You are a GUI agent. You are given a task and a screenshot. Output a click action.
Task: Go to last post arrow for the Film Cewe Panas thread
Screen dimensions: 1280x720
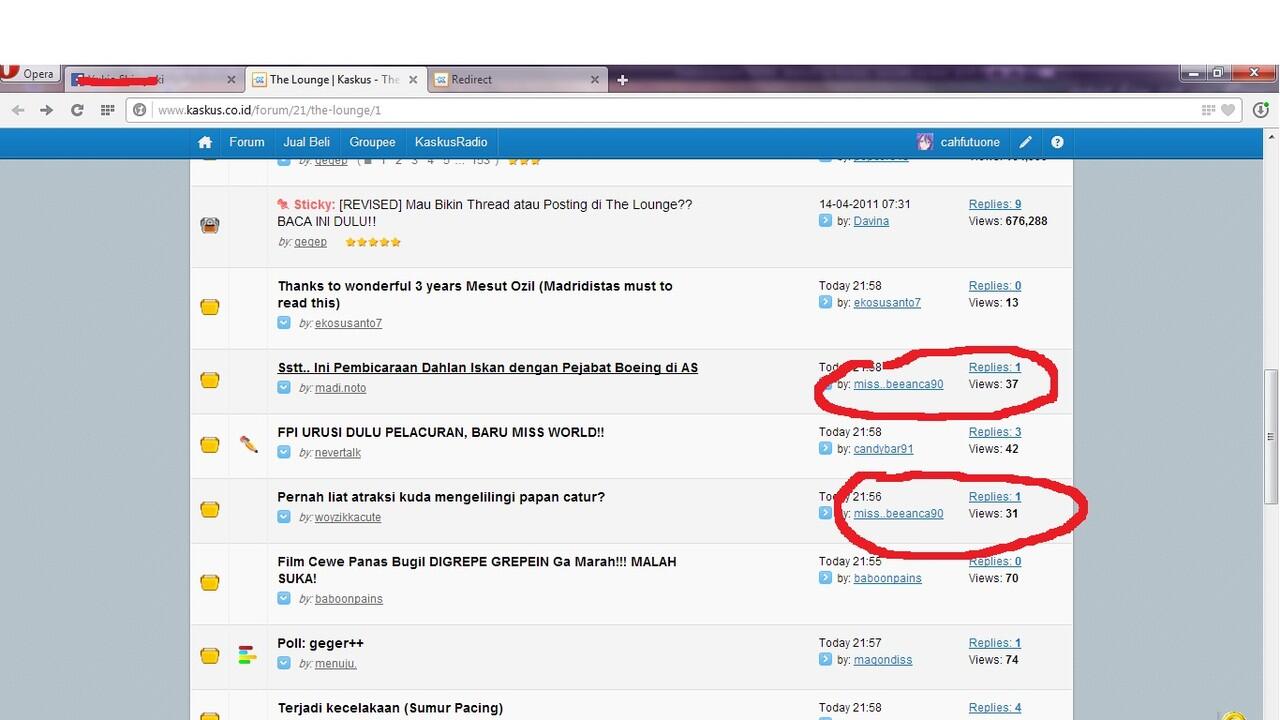pos(825,577)
